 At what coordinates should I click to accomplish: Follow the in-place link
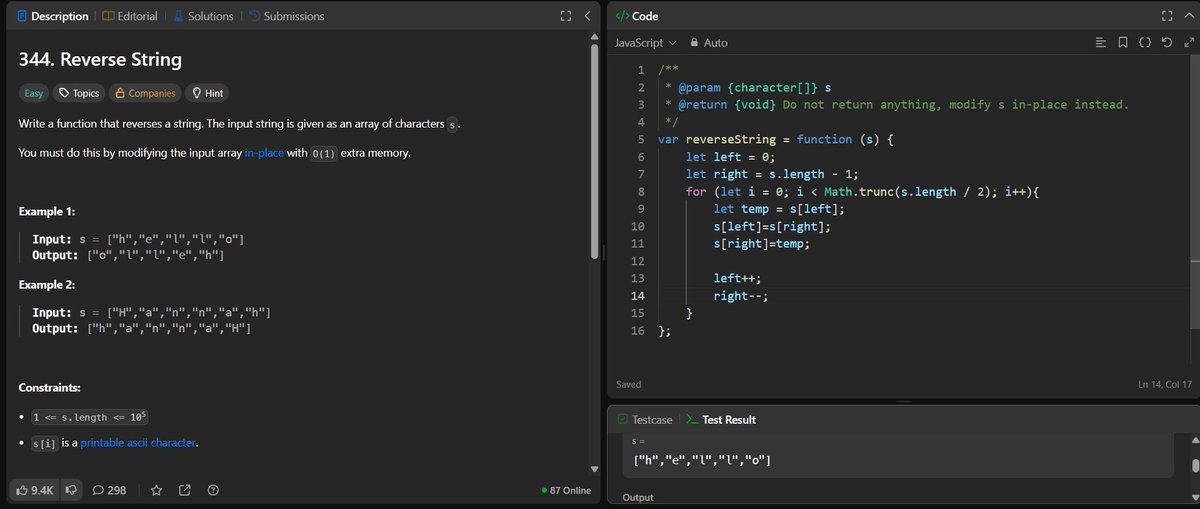click(264, 153)
